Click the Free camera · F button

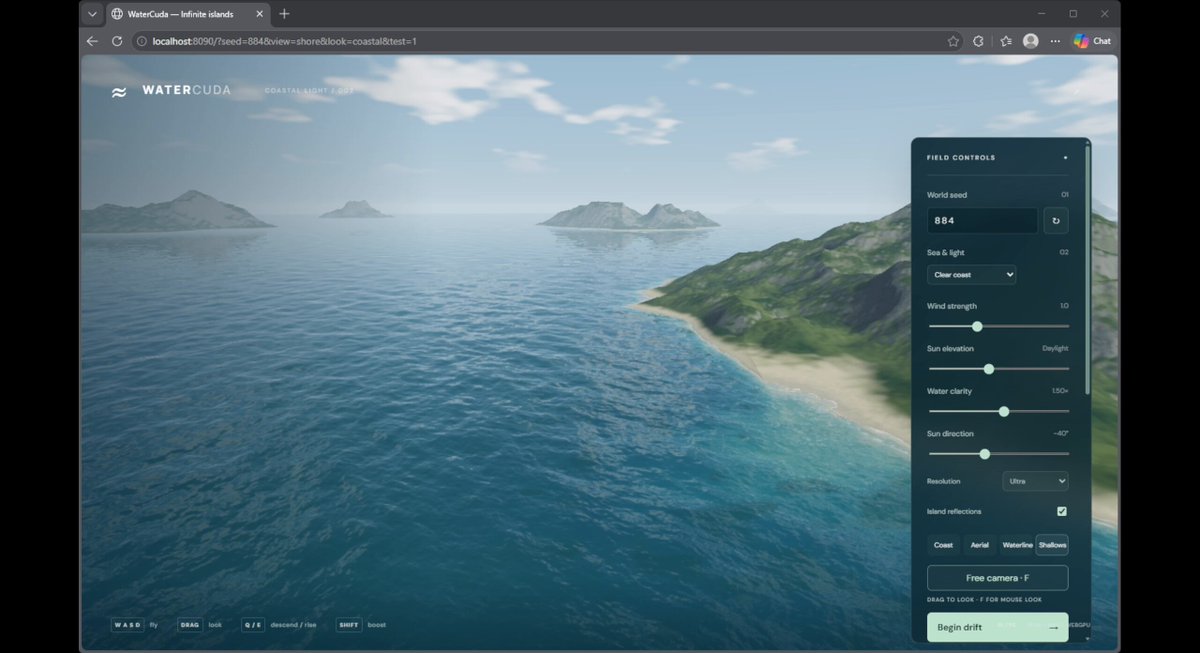tap(997, 578)
